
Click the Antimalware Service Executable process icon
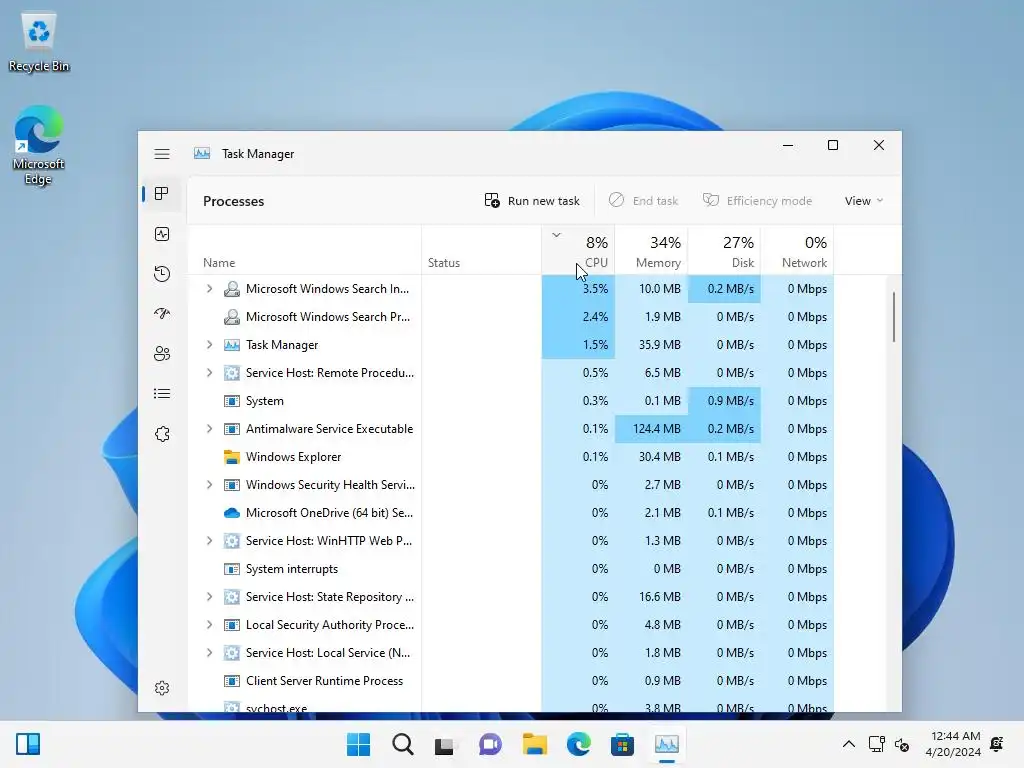point(231,429)
